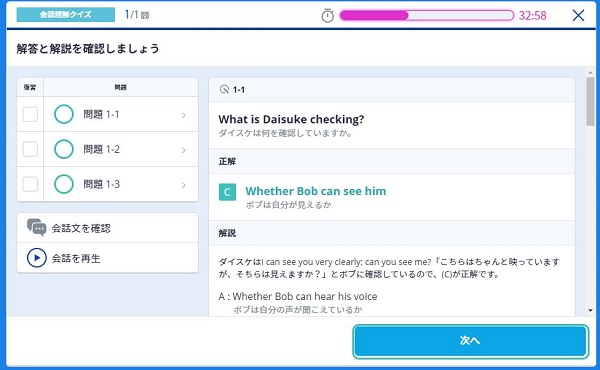600x370 pixels.
Task: Click the green C answer badge
Action: (227, 192)
